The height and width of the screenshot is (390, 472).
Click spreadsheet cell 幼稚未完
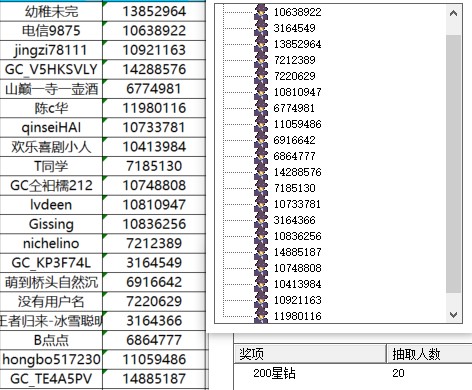(51, 12)
